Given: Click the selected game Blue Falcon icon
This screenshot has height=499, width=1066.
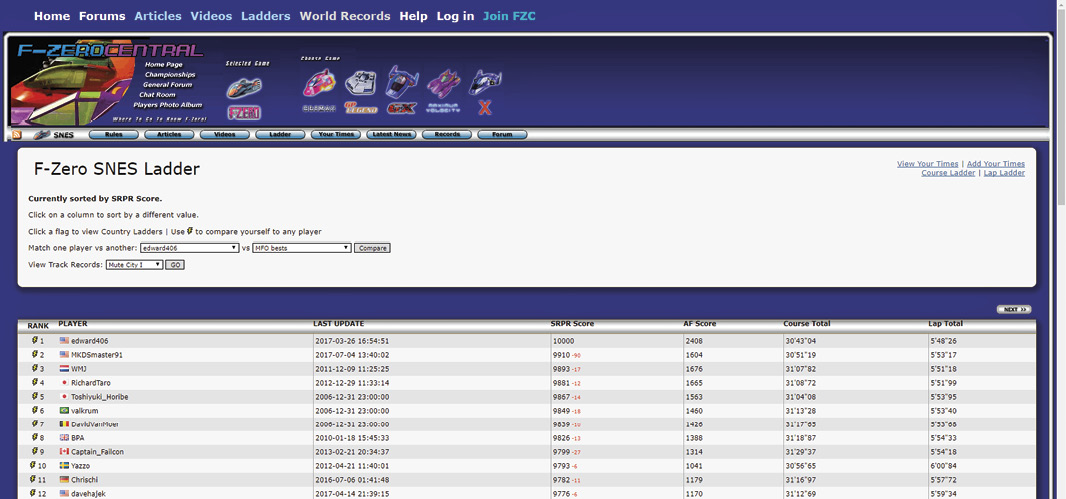Looking at the screenshot, I should tap(244, 87).
